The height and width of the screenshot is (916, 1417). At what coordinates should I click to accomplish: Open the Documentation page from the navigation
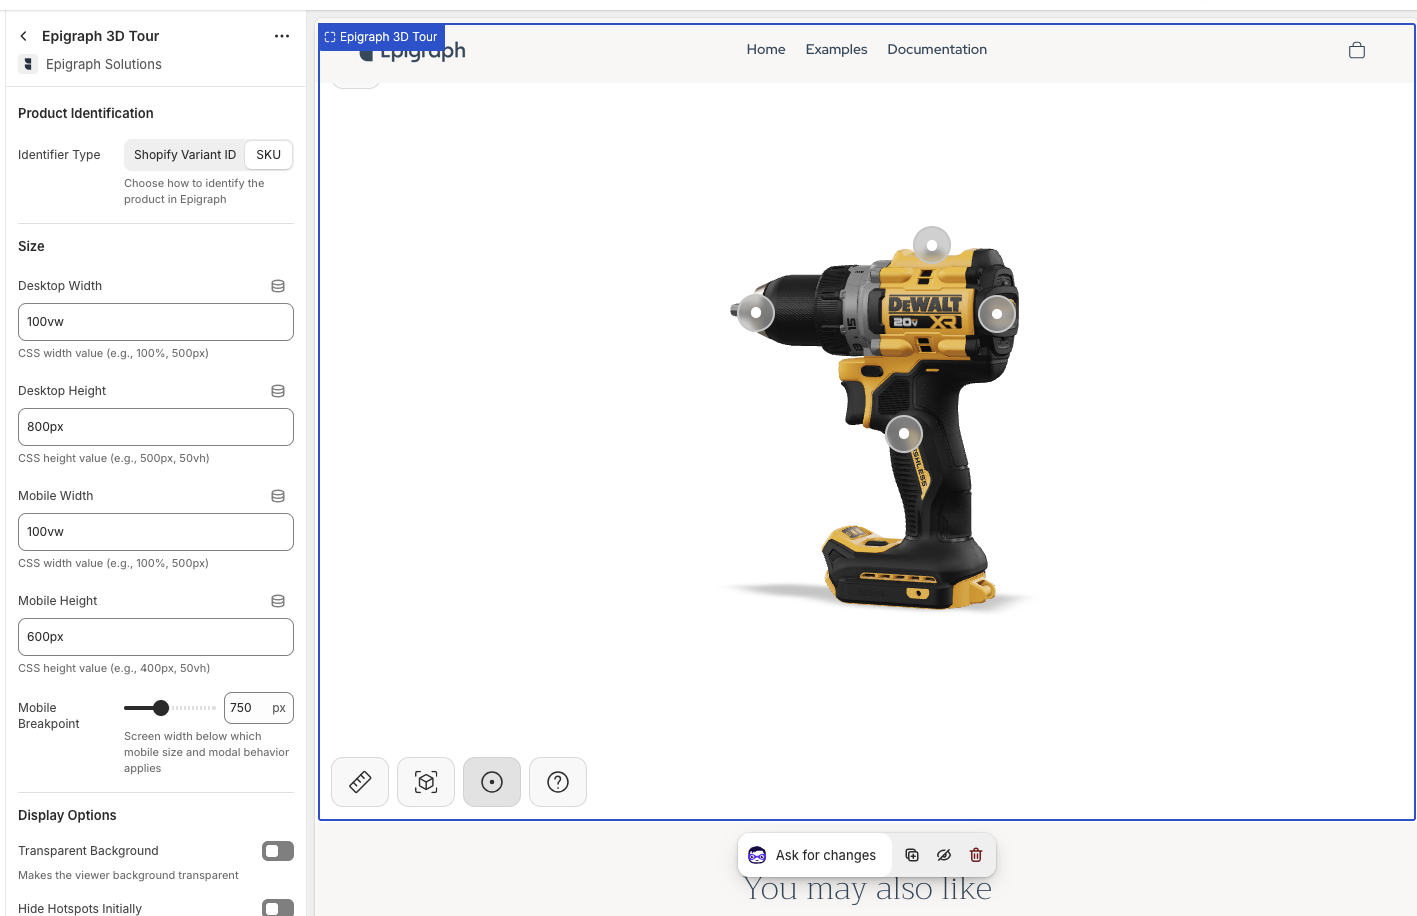(x=936, y=49)
